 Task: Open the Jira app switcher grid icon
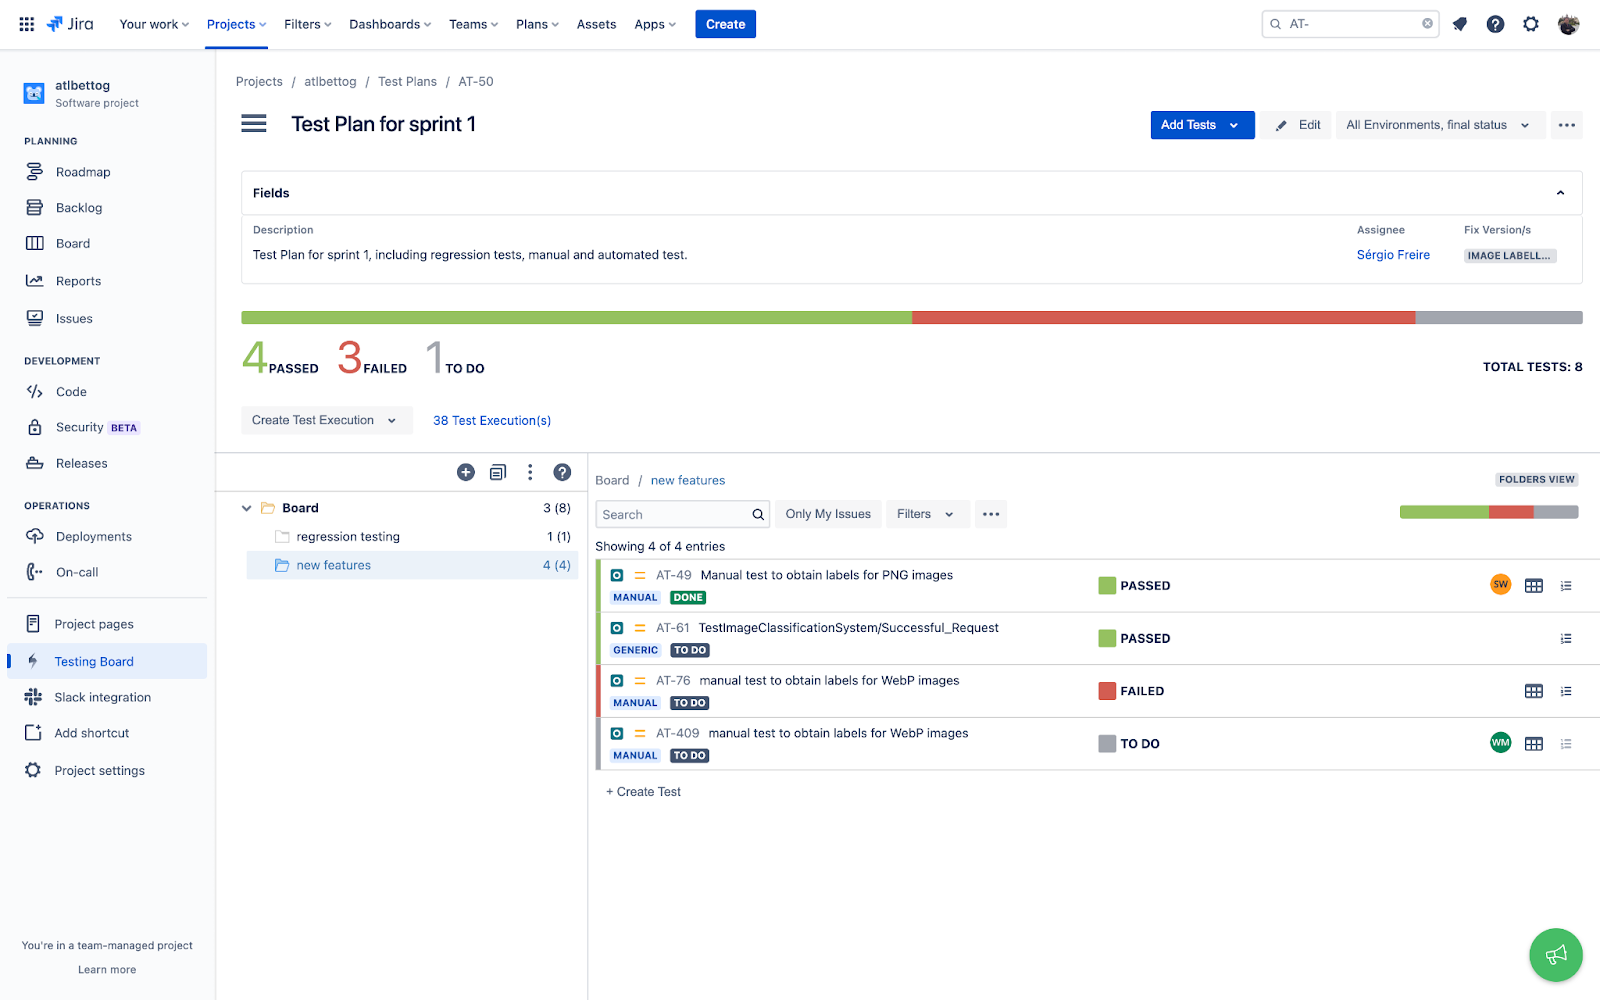coord(26,23)
